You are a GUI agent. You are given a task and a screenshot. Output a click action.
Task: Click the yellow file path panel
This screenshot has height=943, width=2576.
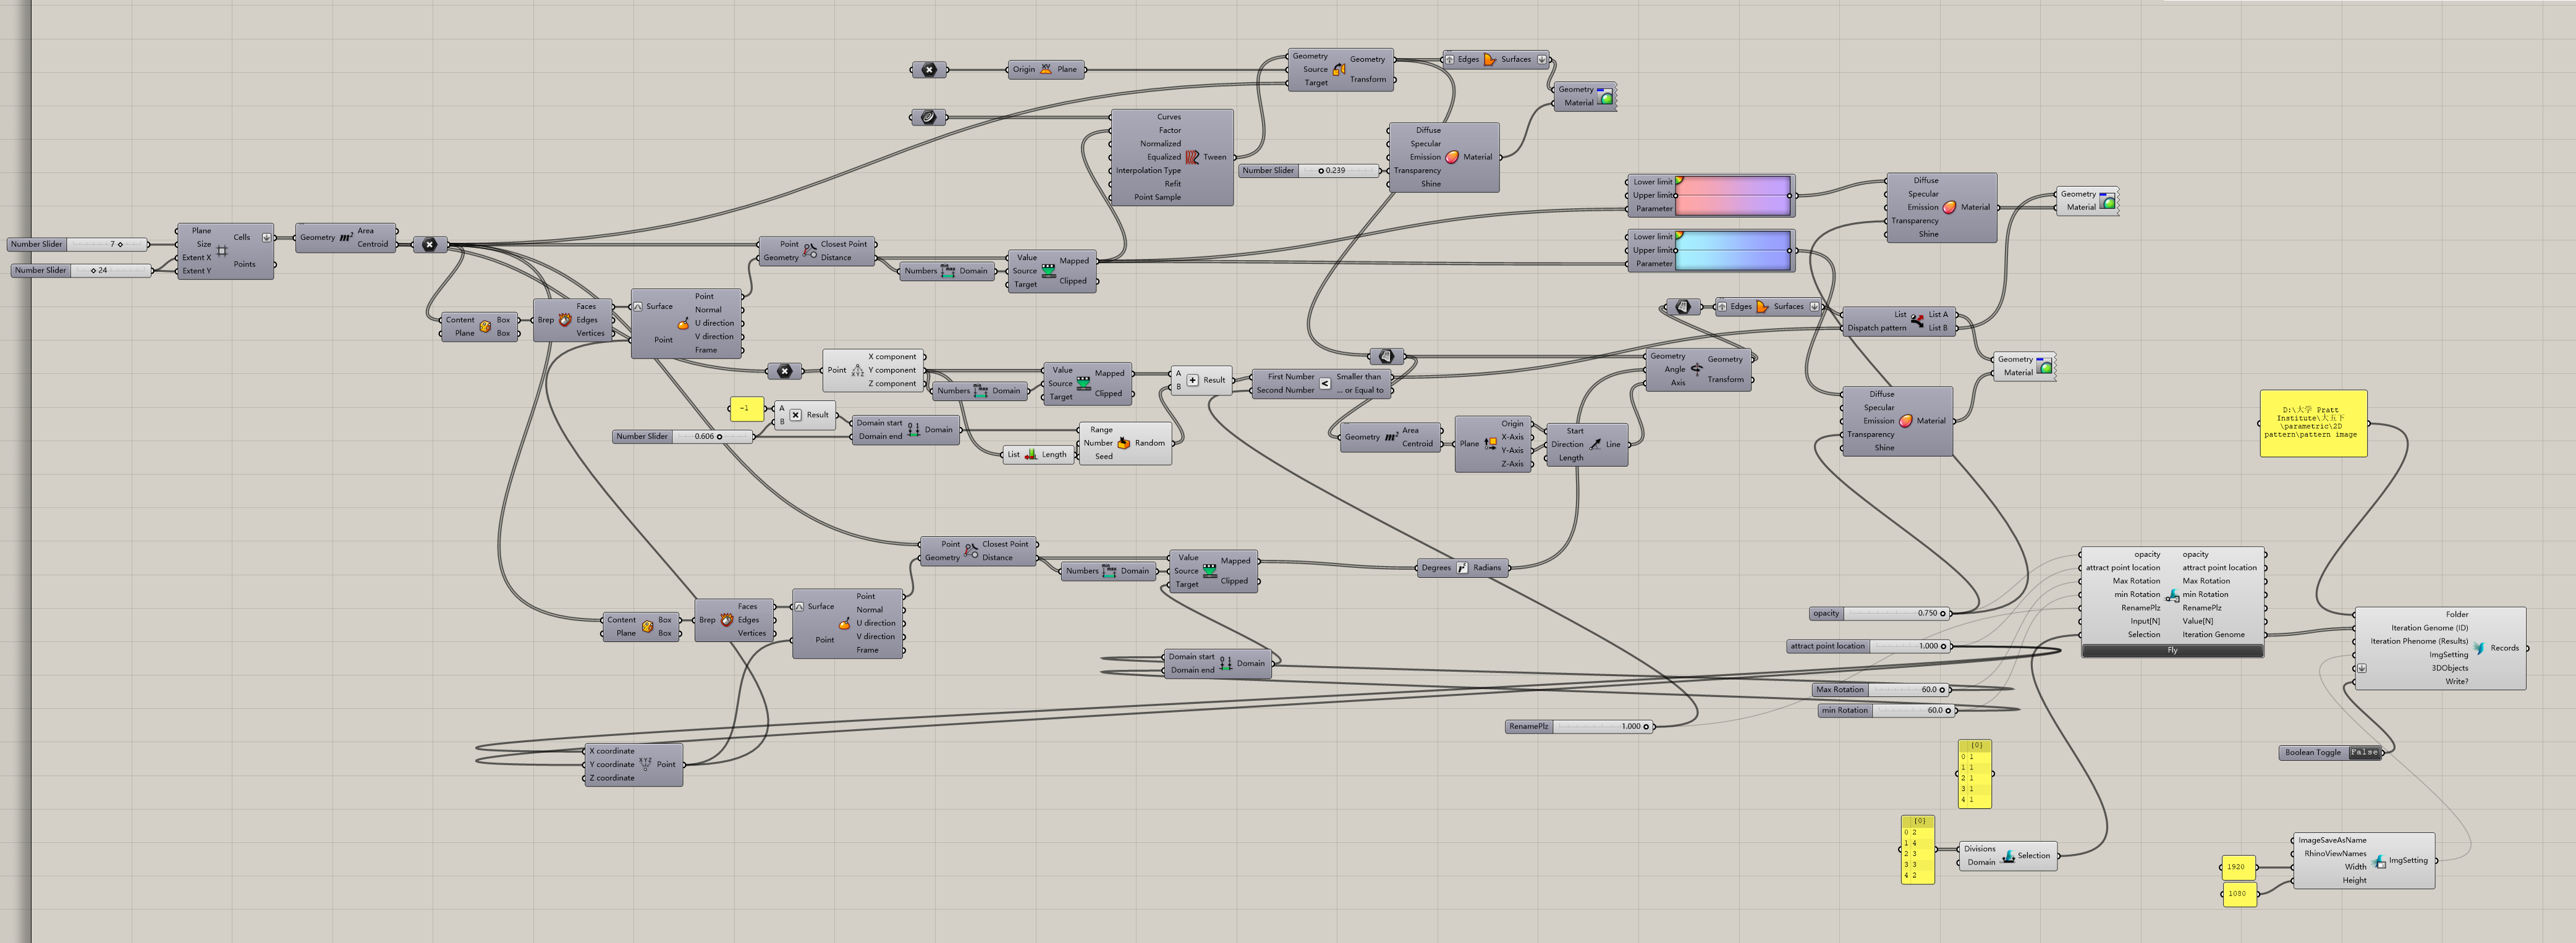[2313, 424]
